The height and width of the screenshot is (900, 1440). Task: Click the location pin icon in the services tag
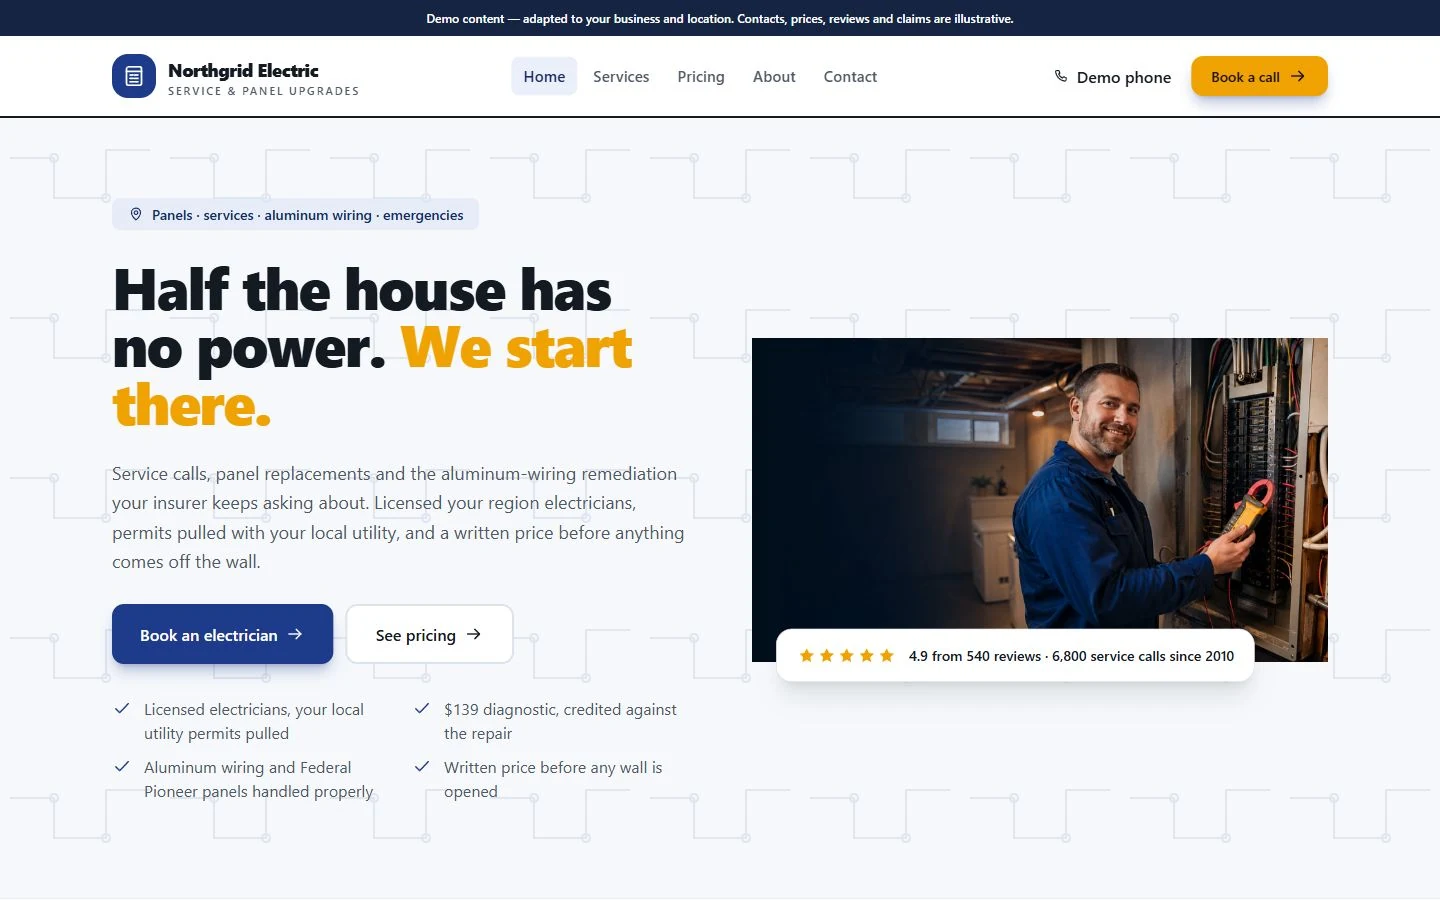coord(136,214)
